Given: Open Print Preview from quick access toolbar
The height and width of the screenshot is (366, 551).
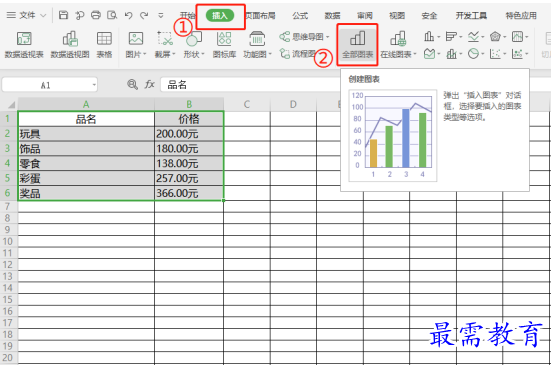Looking at the screenshot, I should [112, 15].
